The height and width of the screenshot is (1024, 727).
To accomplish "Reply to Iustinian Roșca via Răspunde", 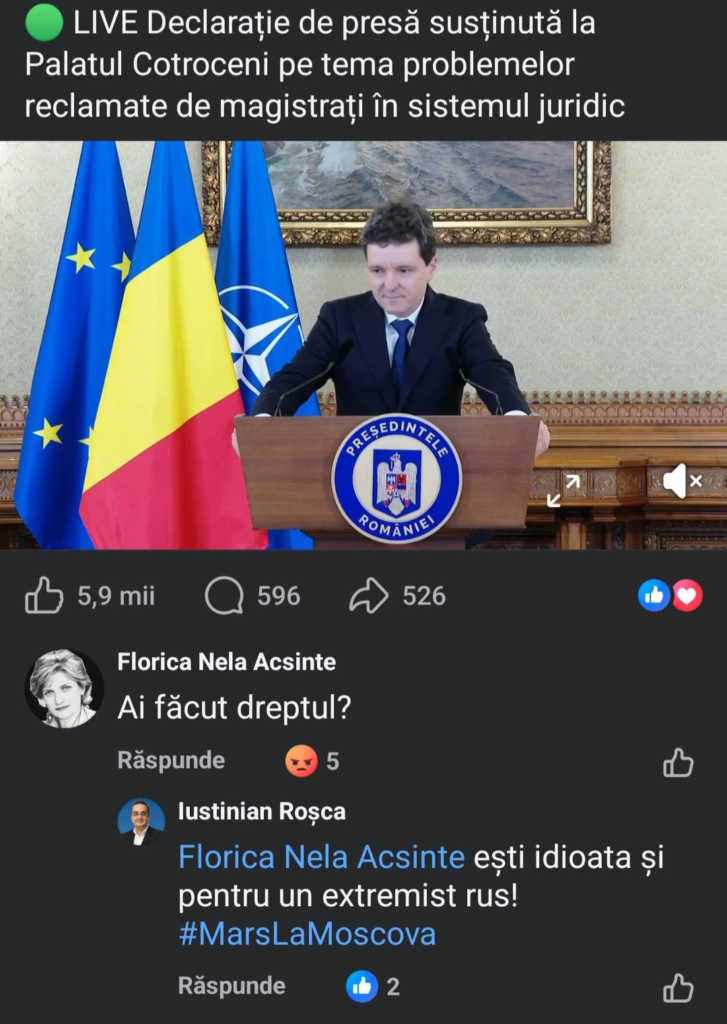I will (x=232, y=985).
